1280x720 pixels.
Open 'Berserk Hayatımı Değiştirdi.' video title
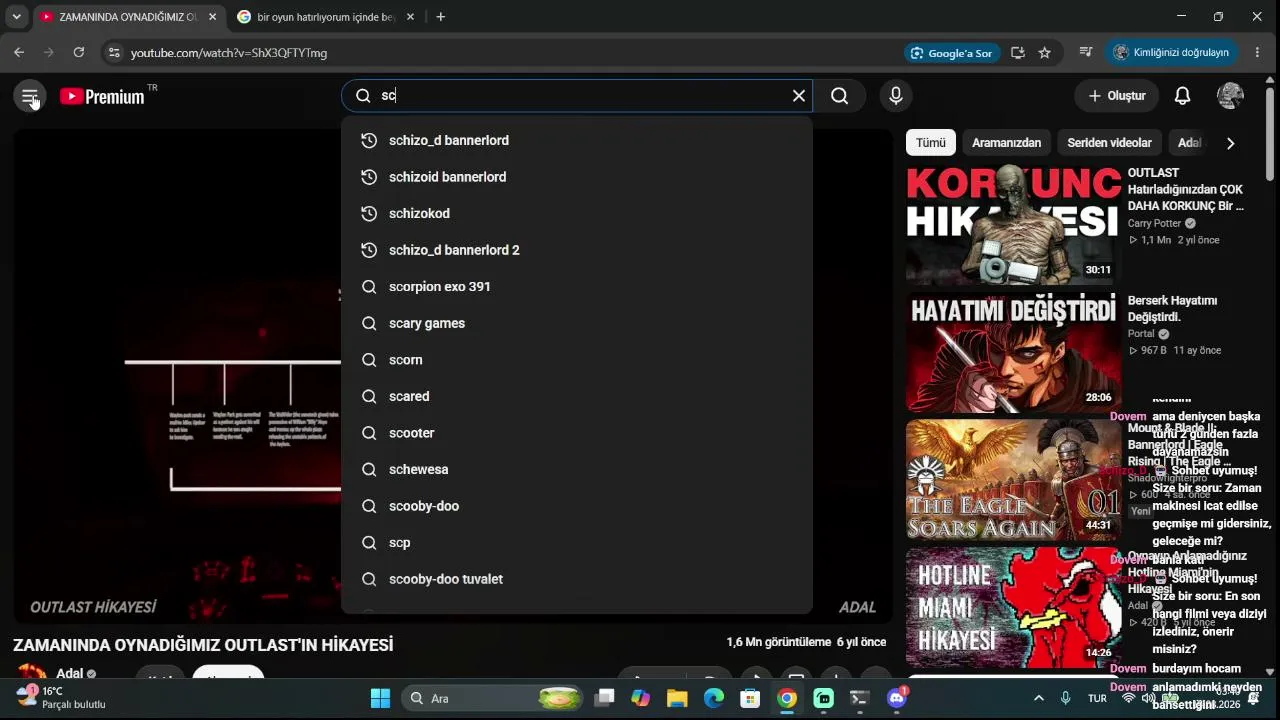click(x=1172, y=309)
